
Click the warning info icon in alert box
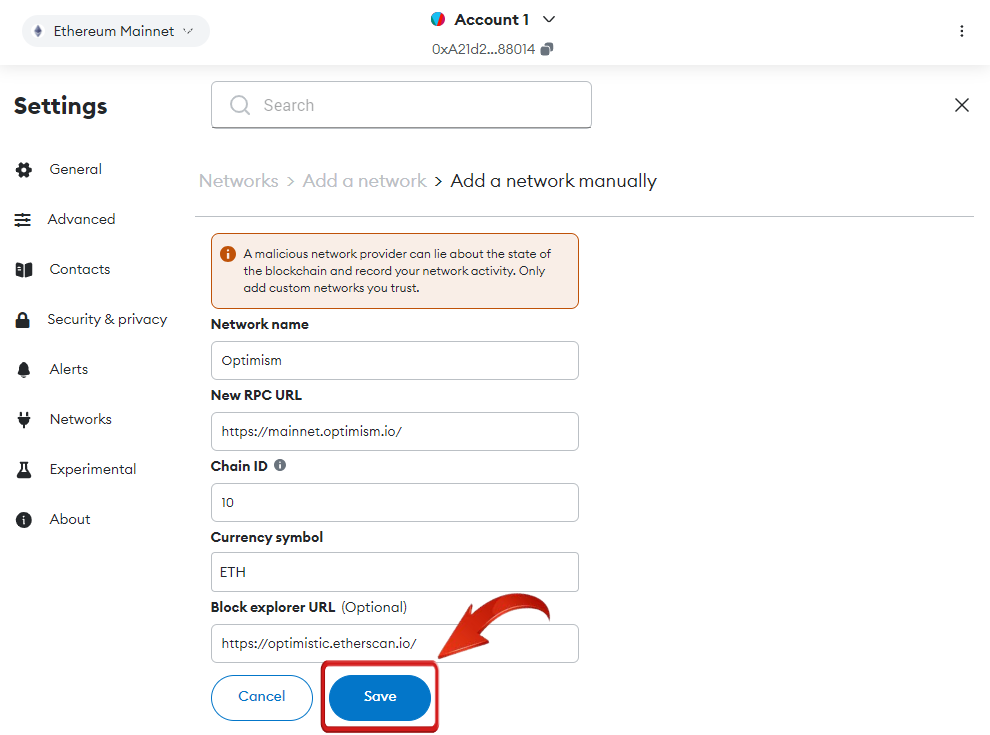click(227, 254)
